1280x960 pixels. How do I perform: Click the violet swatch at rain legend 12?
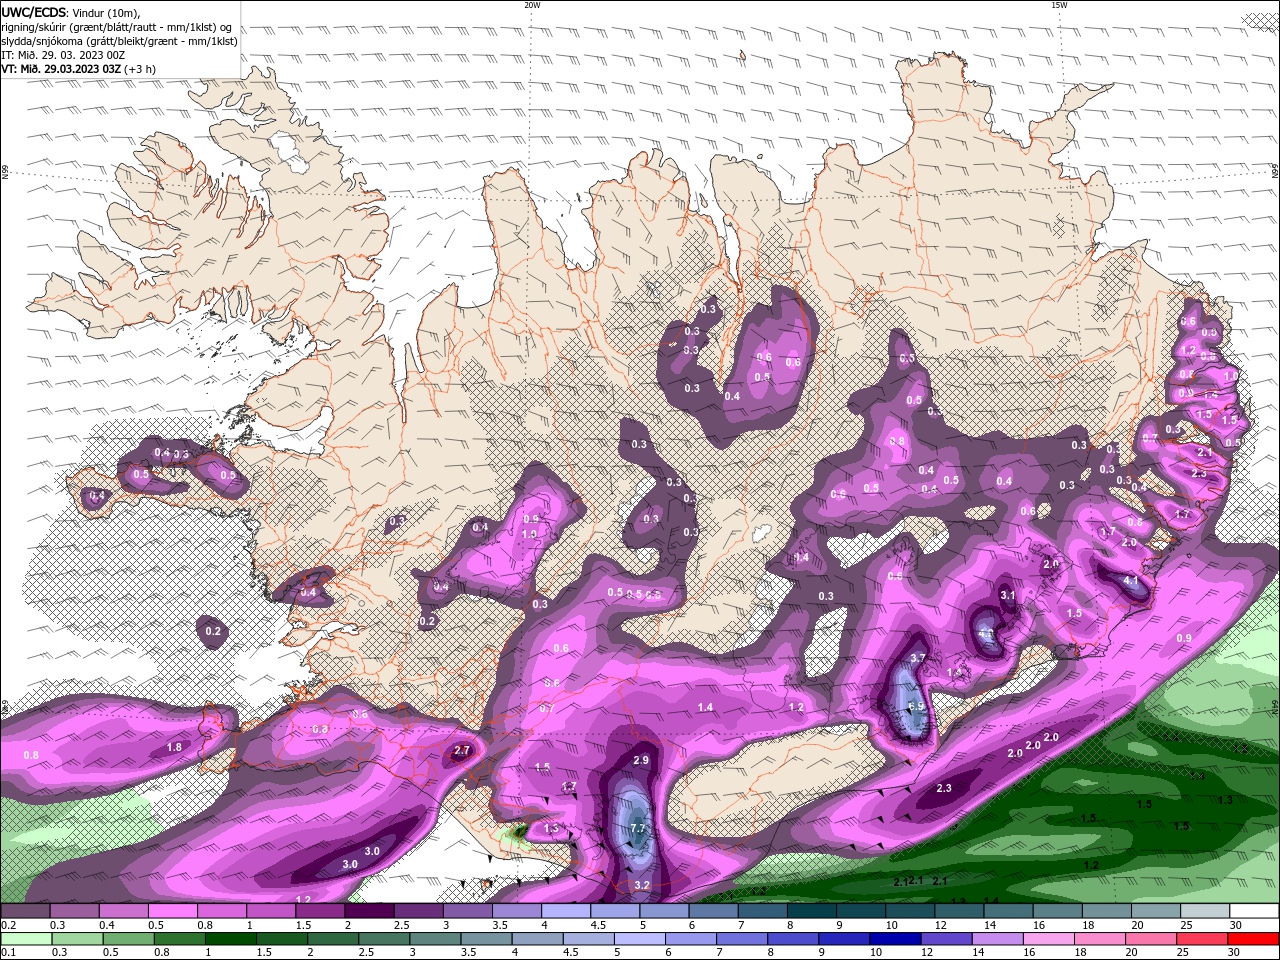click(x=946, y=939)
